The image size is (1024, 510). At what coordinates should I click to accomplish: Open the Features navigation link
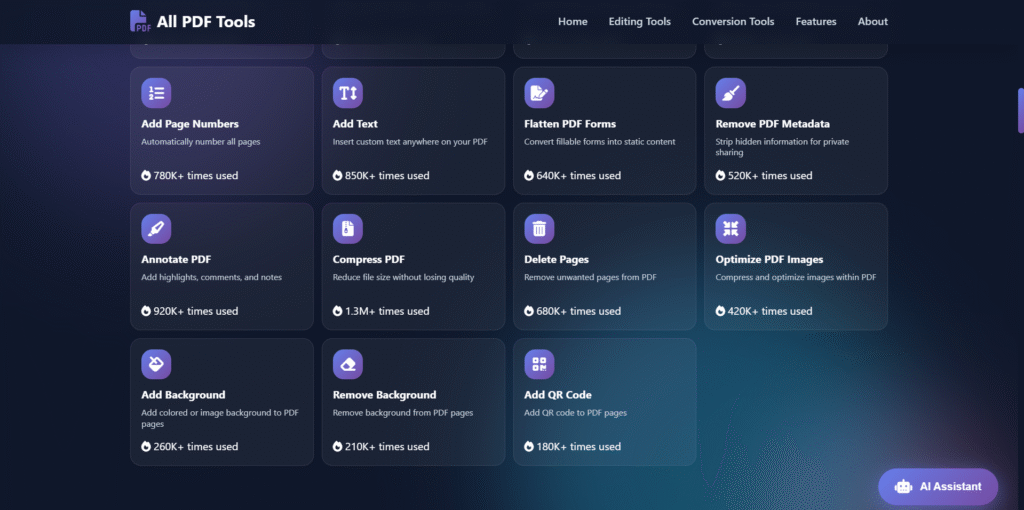[816, 21]
